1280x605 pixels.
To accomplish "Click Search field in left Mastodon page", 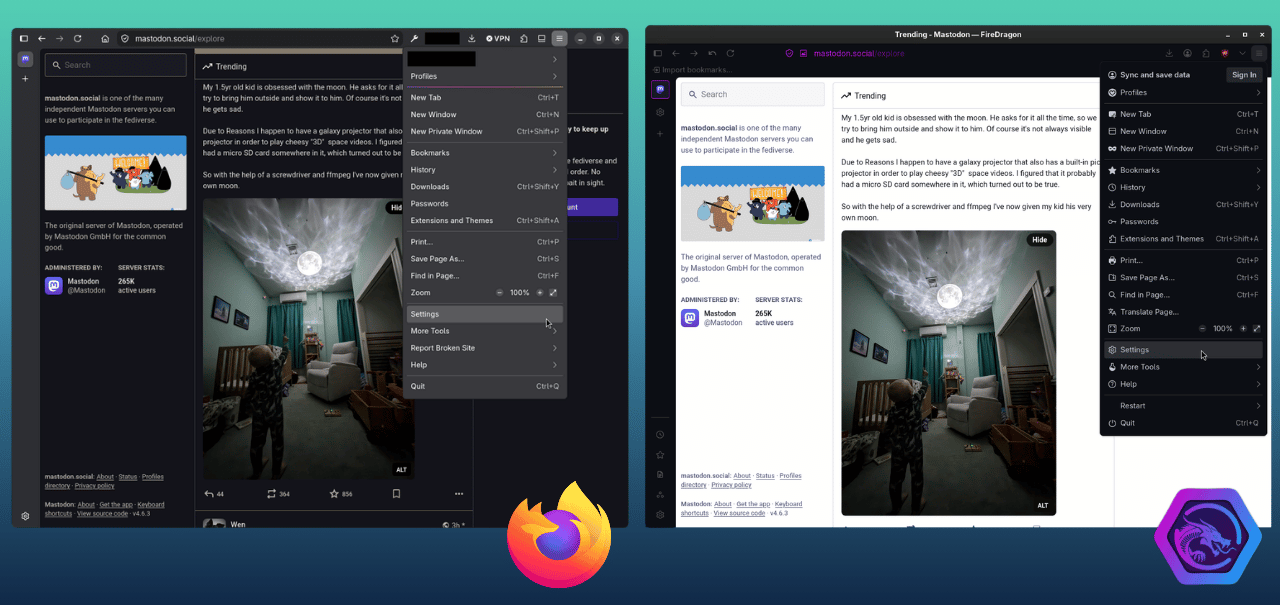I will [116, 65].
